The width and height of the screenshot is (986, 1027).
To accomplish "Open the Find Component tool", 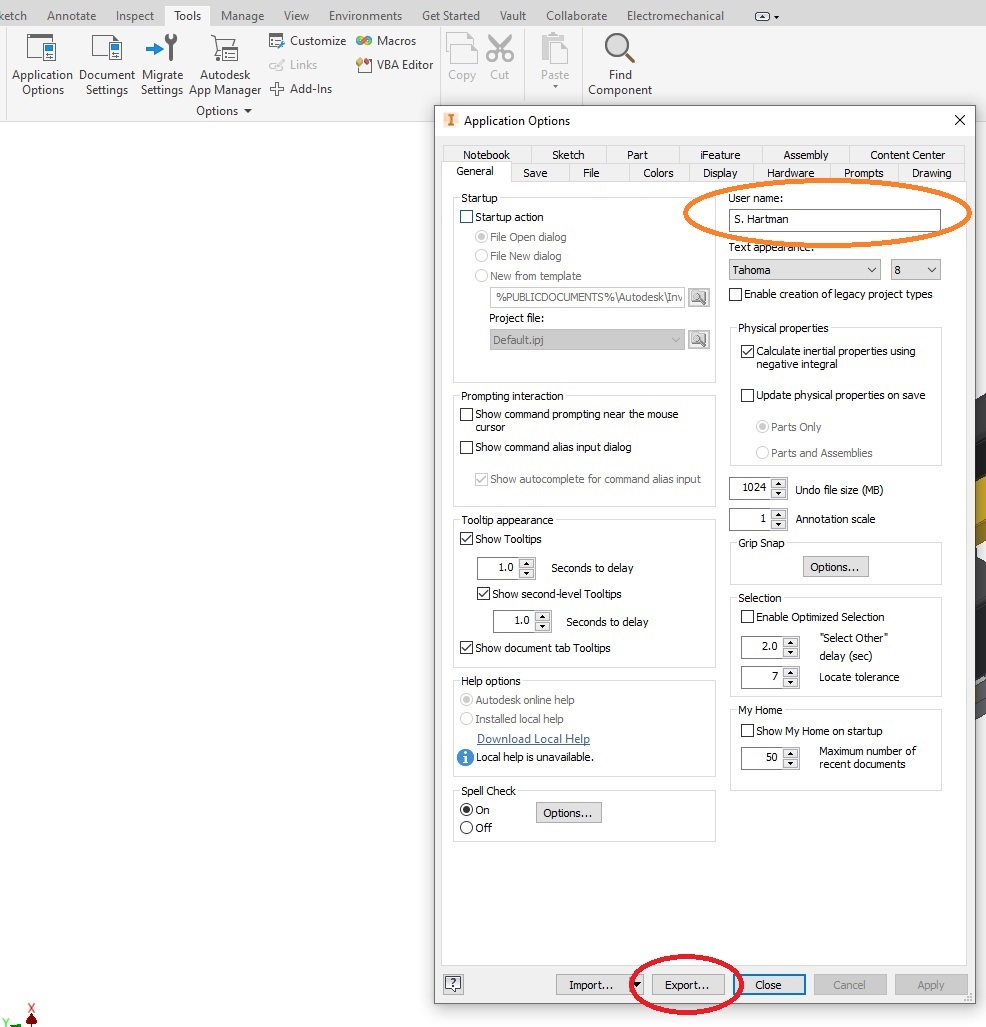I will (x=620, y=65).
